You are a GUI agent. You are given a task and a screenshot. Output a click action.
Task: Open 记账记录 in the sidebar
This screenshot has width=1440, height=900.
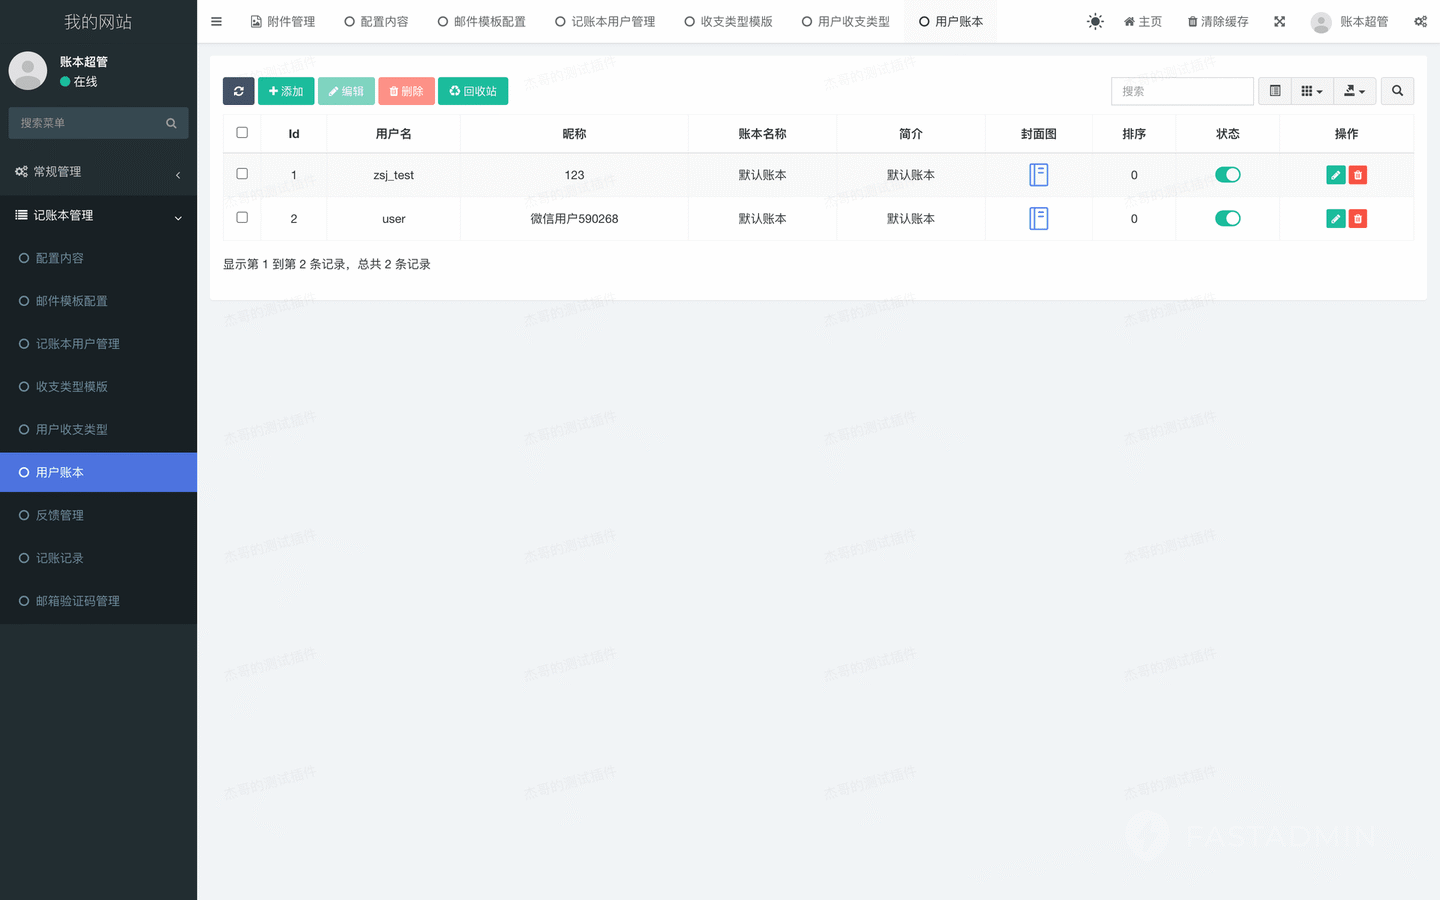pyautogui.click(x=60, y=558)
